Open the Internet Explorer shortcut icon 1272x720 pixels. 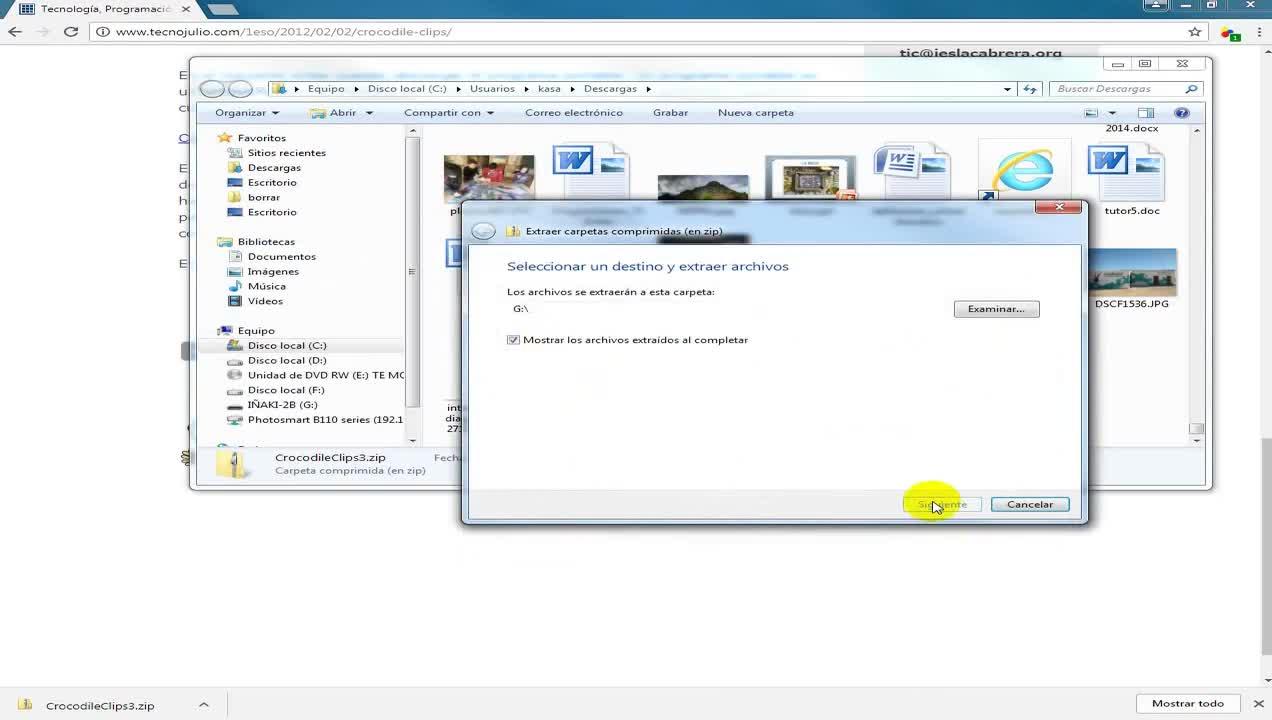[x=1022, y=172]
